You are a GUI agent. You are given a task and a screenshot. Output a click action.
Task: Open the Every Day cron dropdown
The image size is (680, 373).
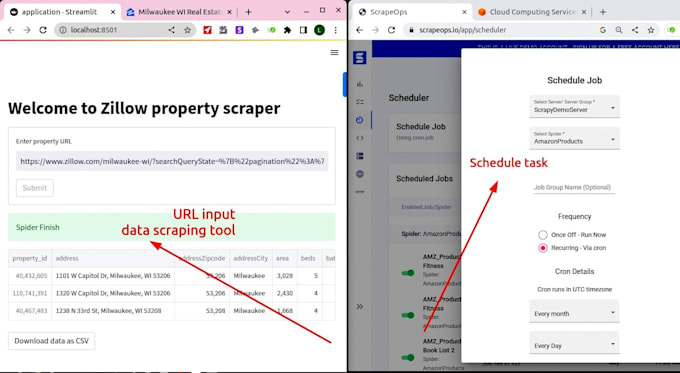(x=574, y=343)
